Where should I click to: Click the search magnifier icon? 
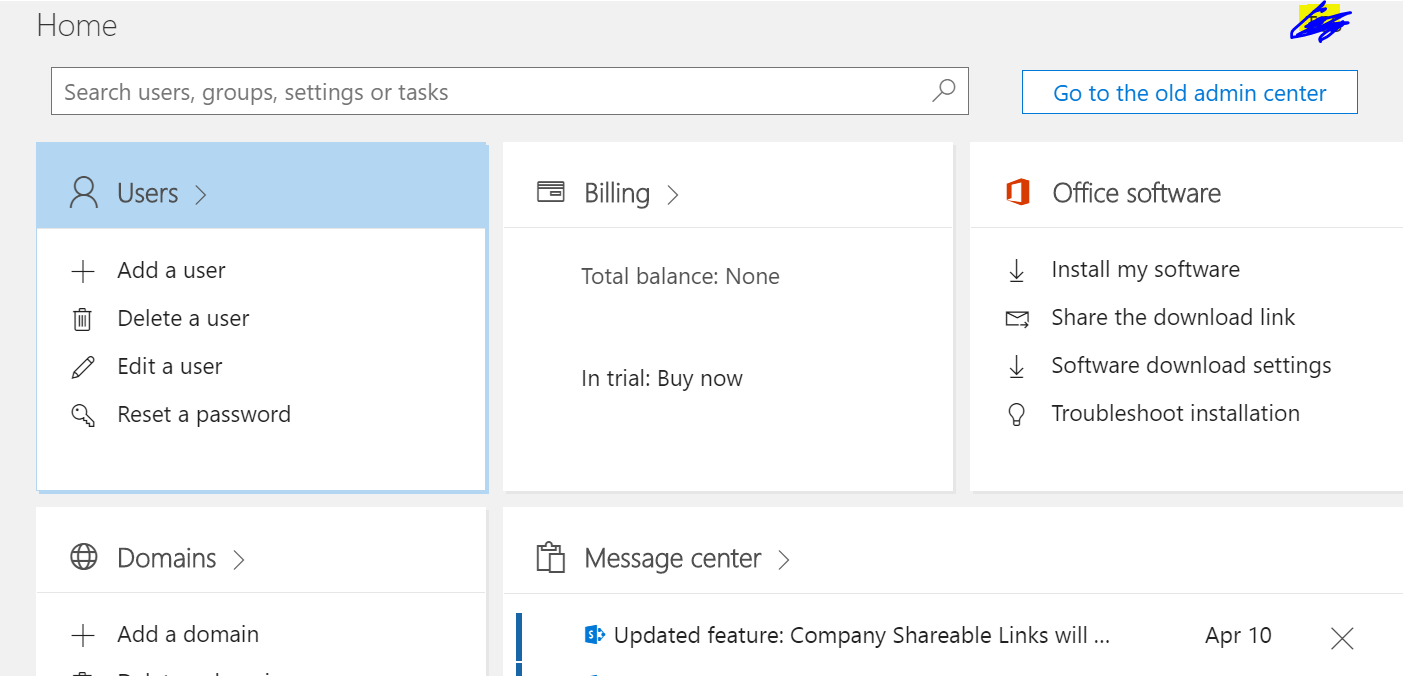943,91
